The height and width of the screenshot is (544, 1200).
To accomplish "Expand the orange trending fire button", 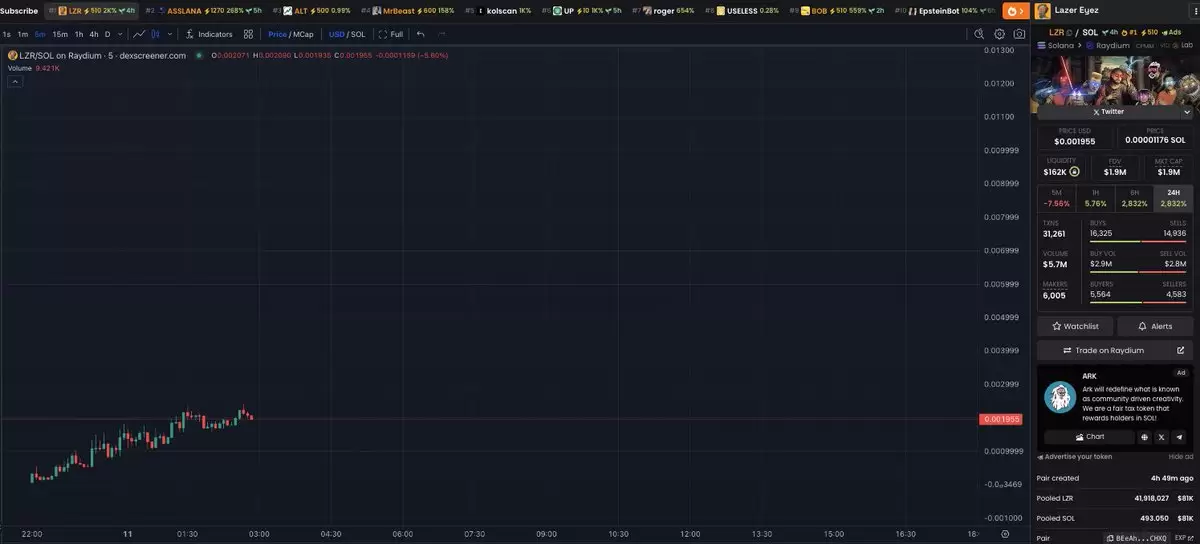I will point(1015,11).
